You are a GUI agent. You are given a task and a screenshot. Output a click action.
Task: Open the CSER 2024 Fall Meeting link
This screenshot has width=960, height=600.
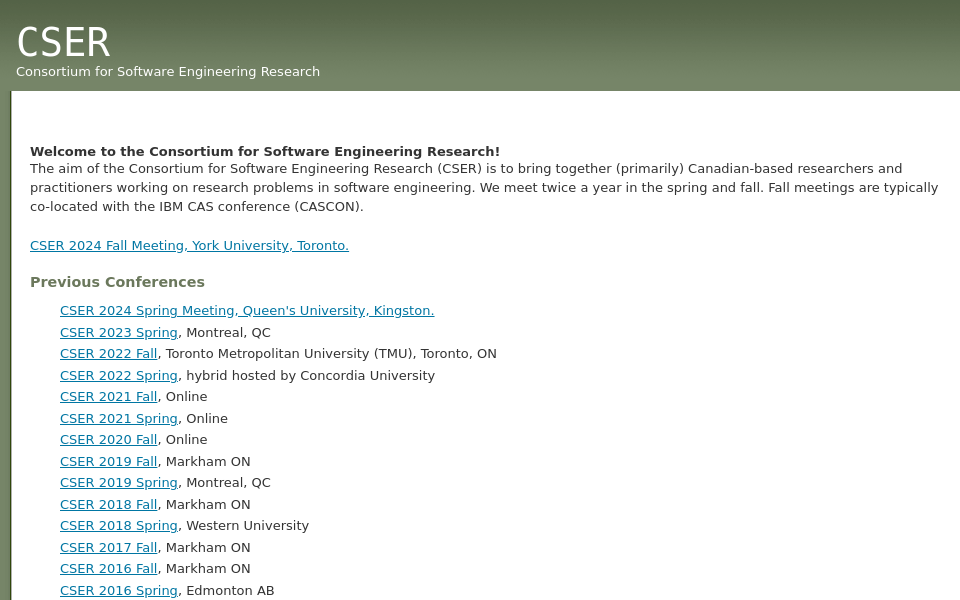189,245
